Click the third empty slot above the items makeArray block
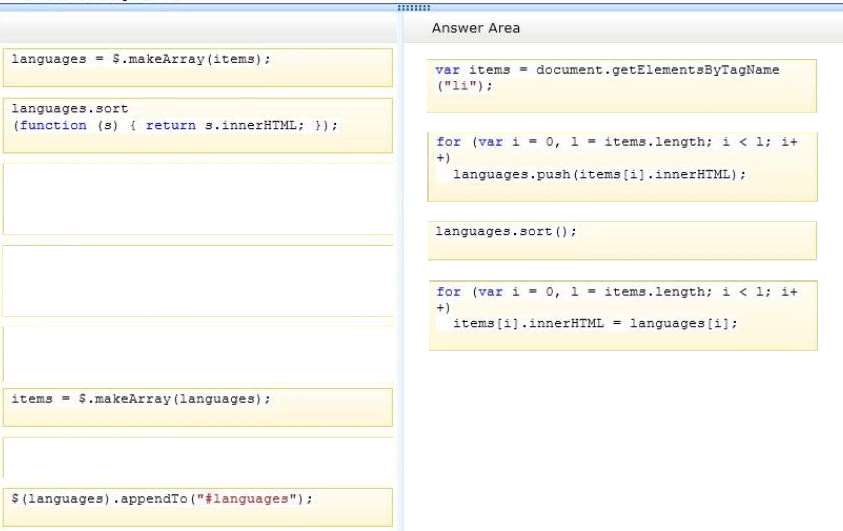 (198, 356)
